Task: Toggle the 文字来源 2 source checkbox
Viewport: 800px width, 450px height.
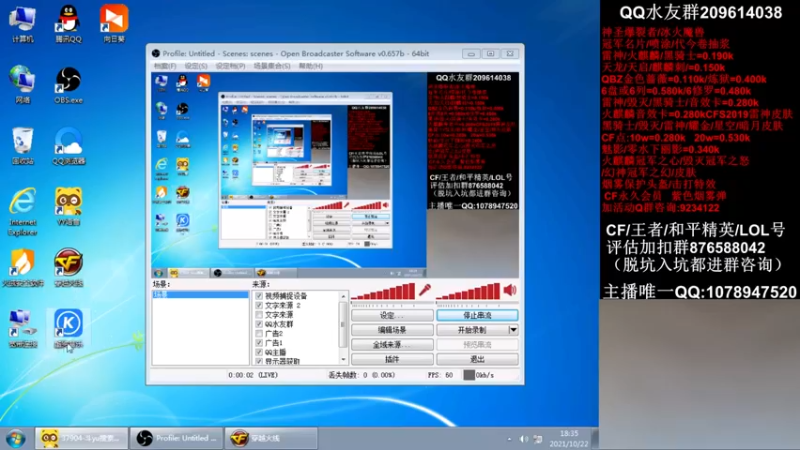Action: pyautogui.click(x=259, y=305)
